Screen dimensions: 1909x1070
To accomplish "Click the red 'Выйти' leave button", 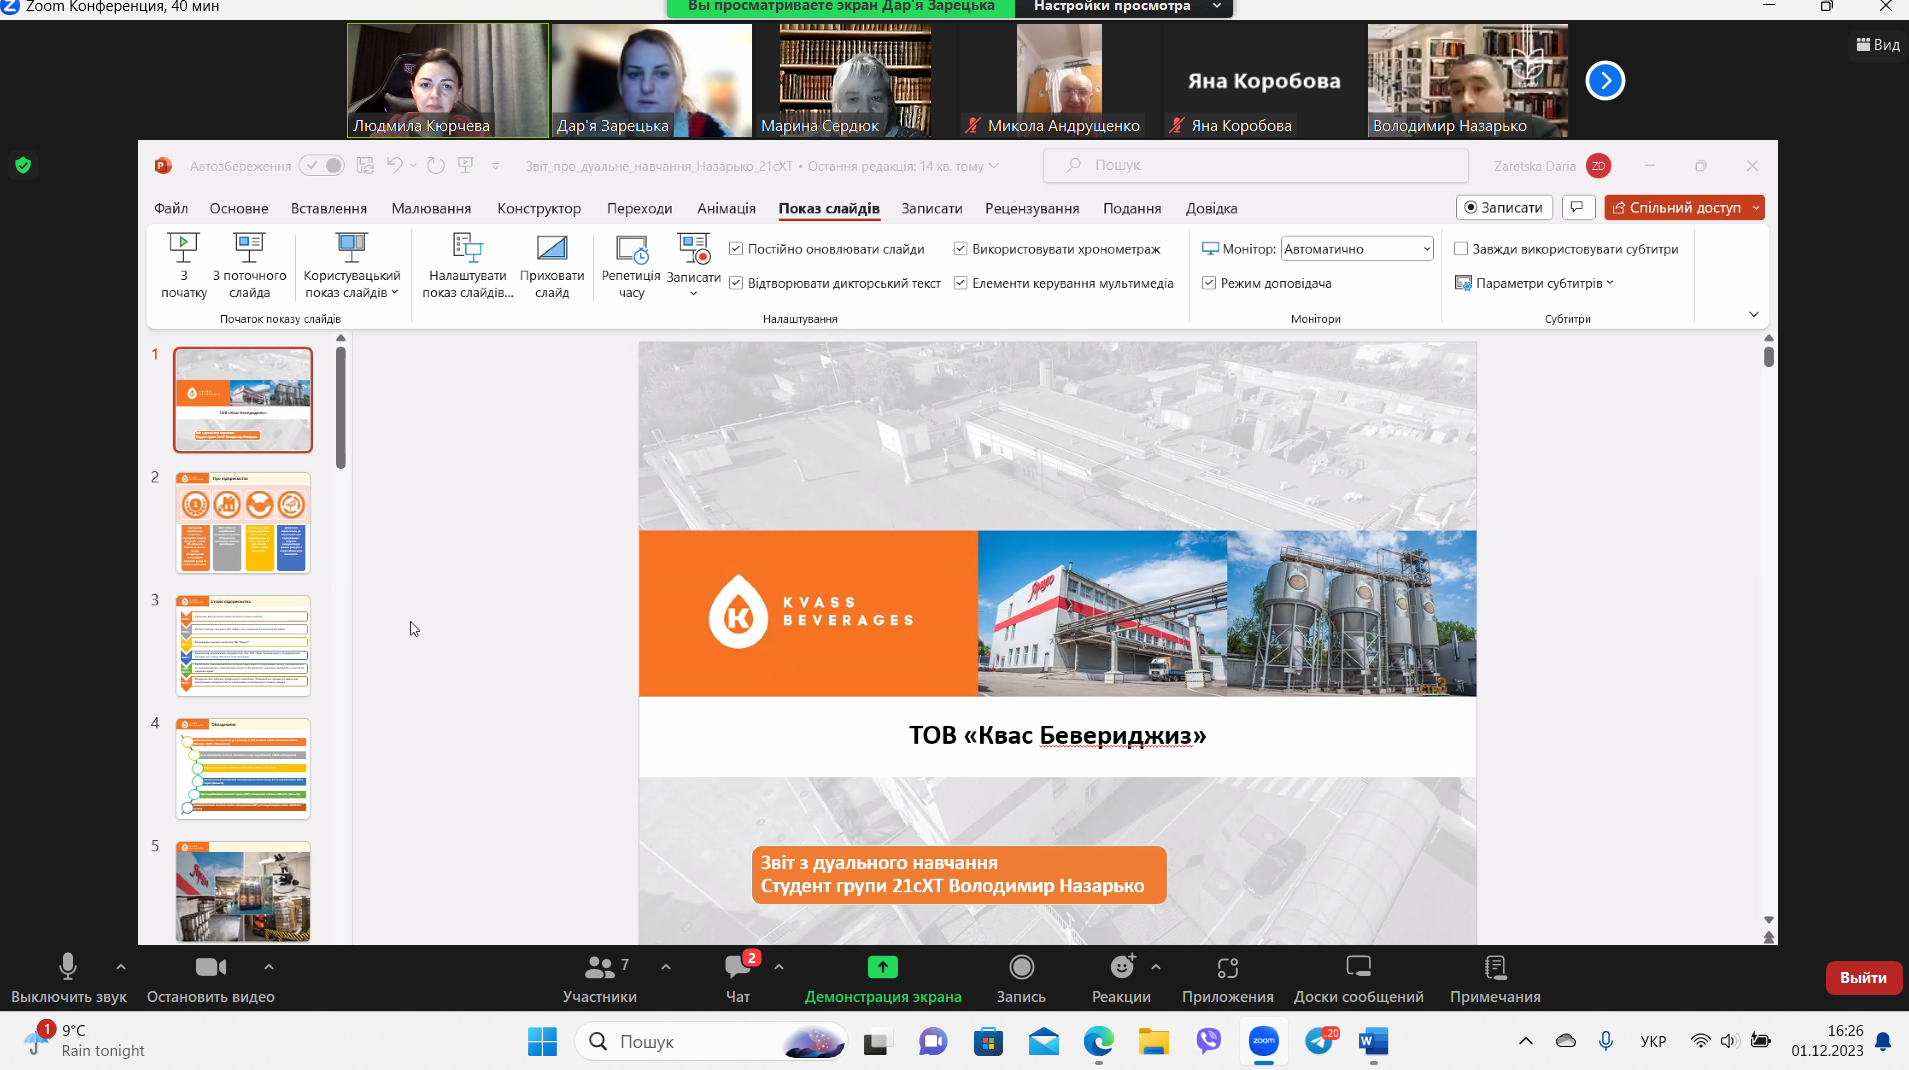I will tap(1863, 977).
